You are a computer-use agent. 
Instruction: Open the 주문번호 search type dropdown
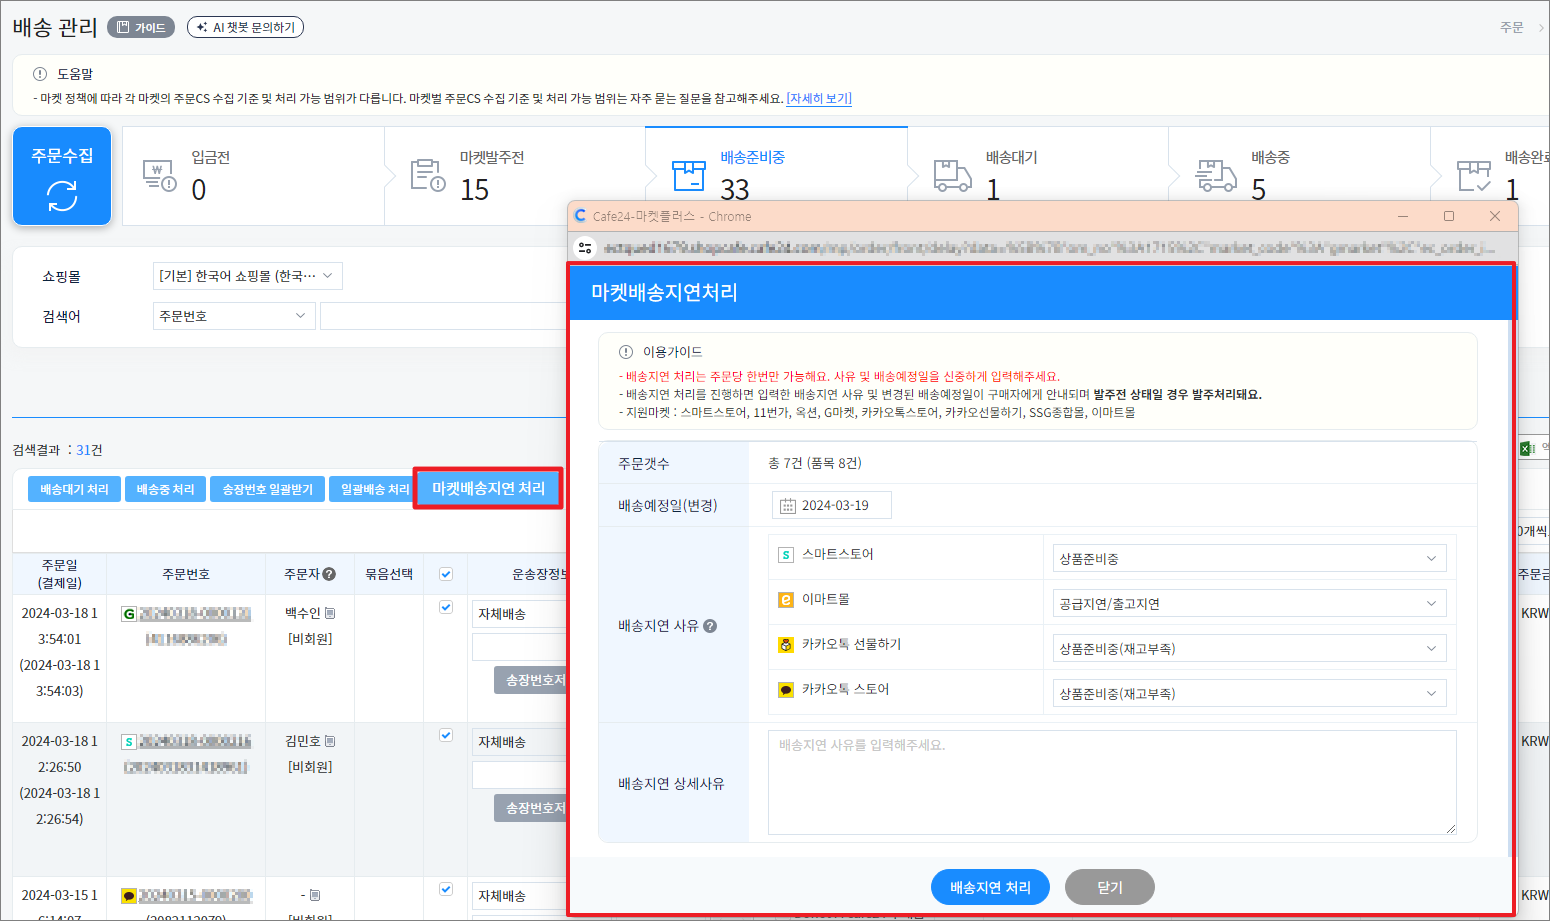[x=234, y=316]
